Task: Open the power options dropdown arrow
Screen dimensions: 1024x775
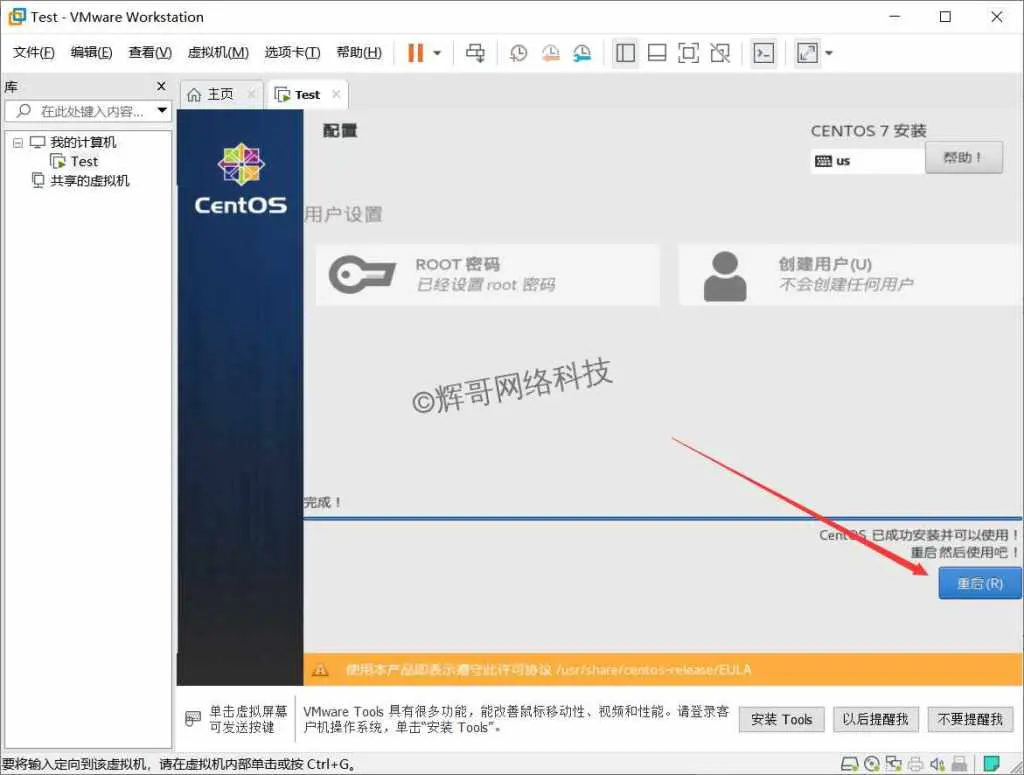Action: (x=438, y=53)
